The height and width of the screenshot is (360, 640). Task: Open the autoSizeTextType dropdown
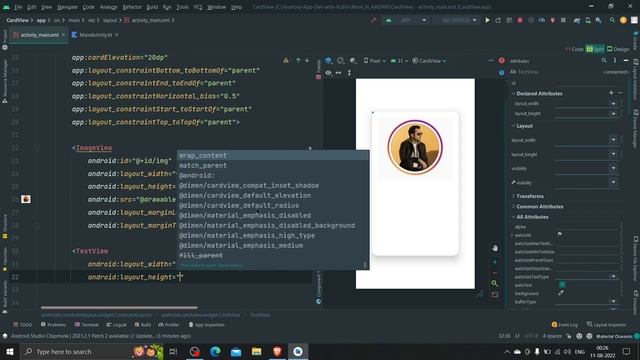click(x=613, y=276)
